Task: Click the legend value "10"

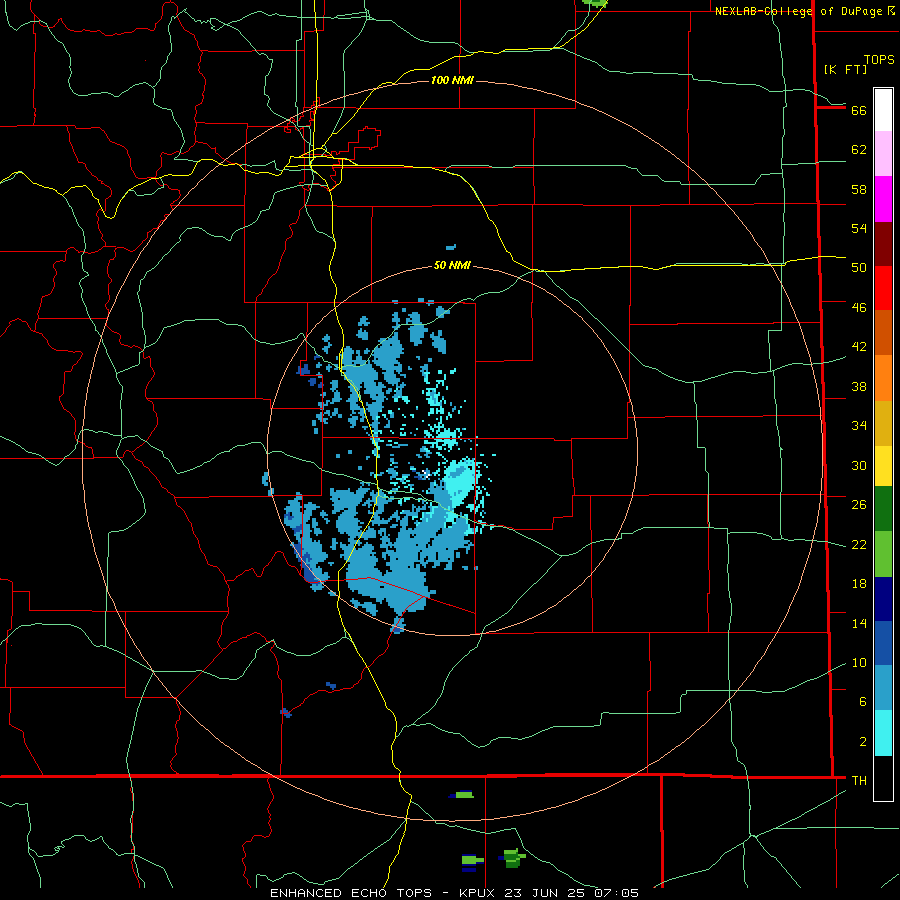Action: click(x=859, y=662)
